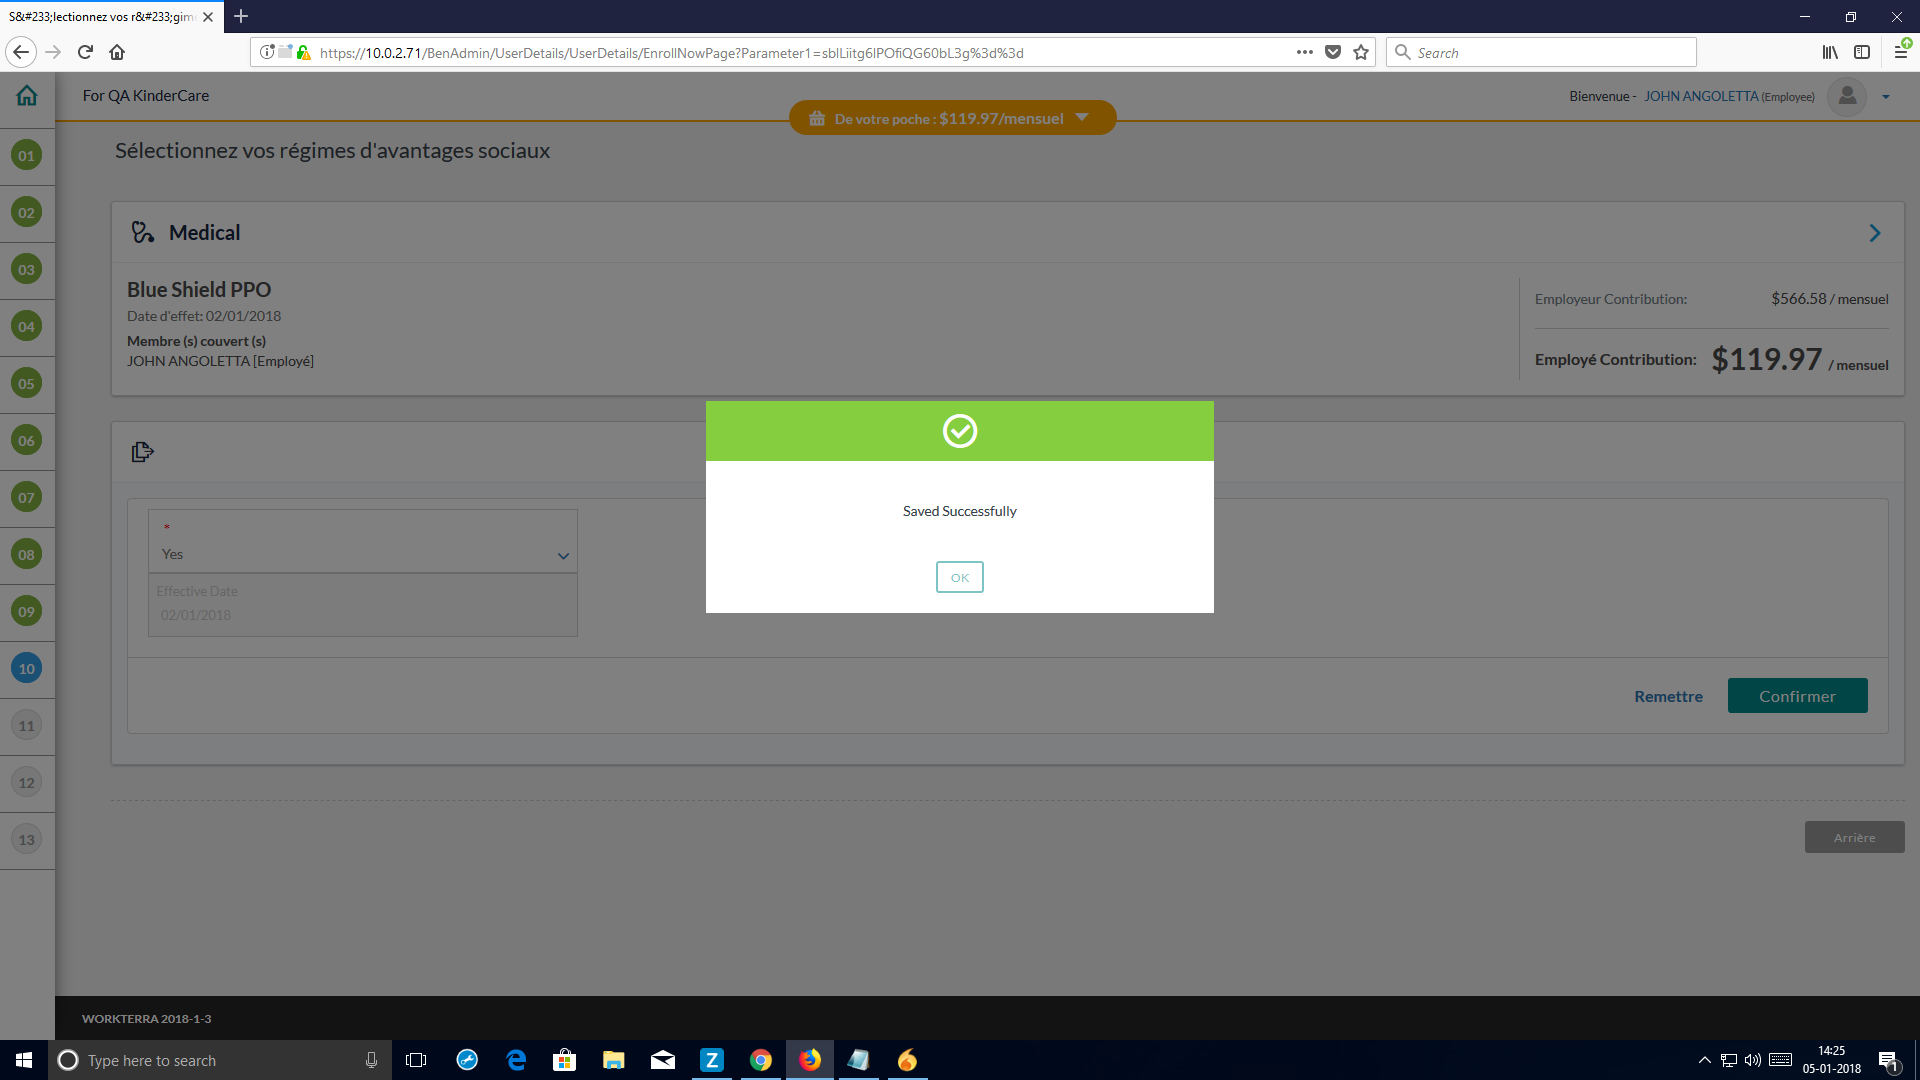Open user account menu arrow

click(1886, 97)
